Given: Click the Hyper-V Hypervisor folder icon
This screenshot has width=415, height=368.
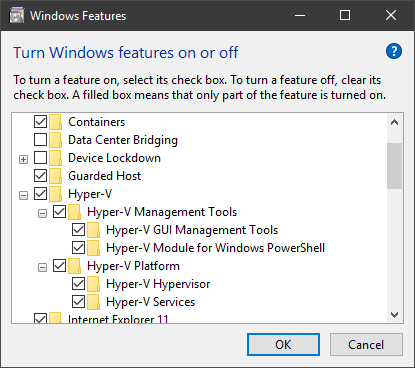Looking at the screenshot, I should coord(93,284).
